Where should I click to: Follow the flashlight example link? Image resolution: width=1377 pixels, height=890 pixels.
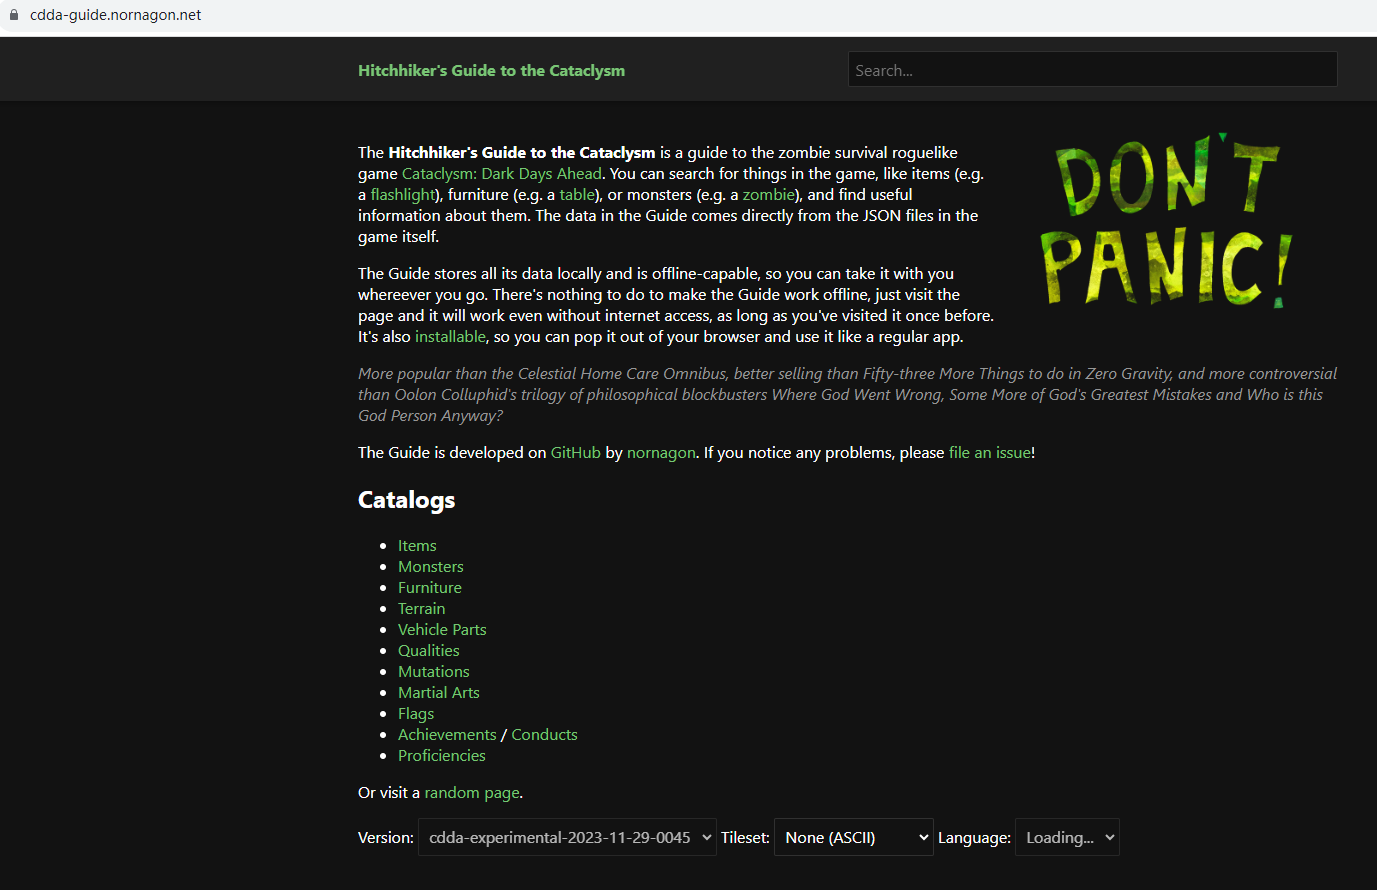[x=403, y=195]
